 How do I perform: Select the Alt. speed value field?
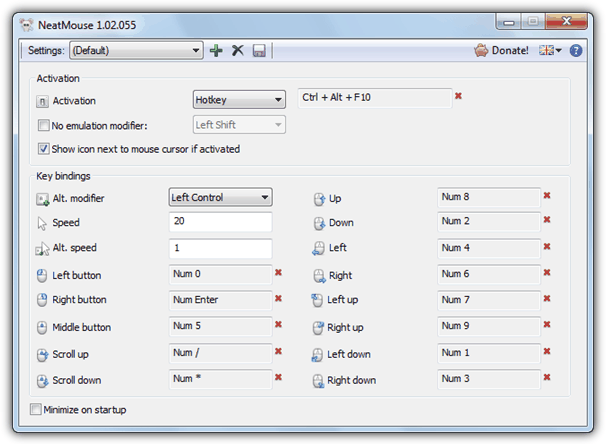220,248
